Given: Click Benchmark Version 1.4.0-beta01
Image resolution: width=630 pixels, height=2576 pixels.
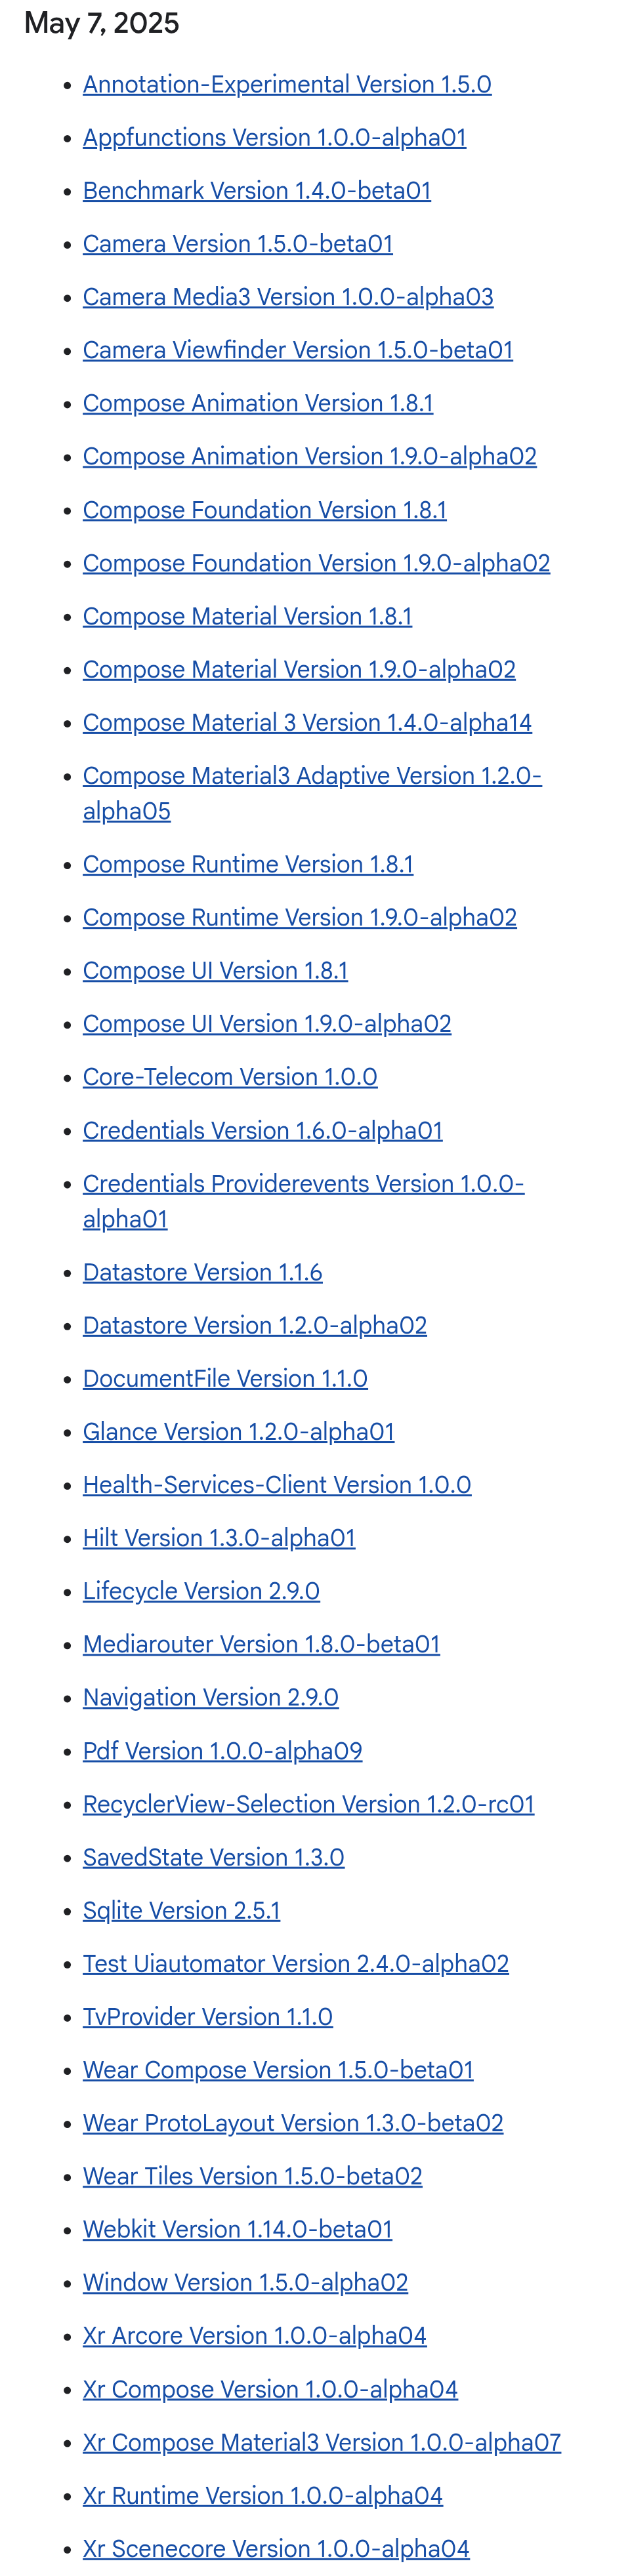Looking at the screenshot, I should (257, 190).
